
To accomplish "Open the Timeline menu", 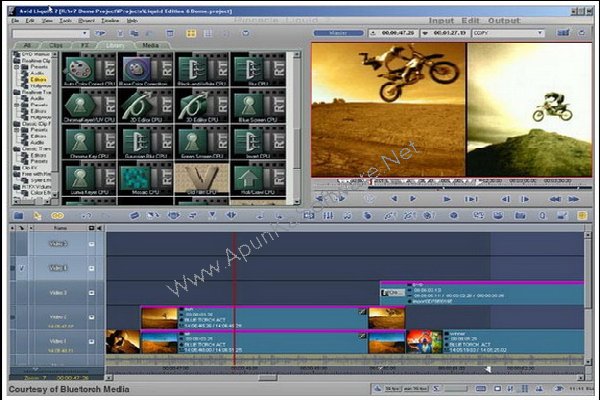I will point(110,21).
